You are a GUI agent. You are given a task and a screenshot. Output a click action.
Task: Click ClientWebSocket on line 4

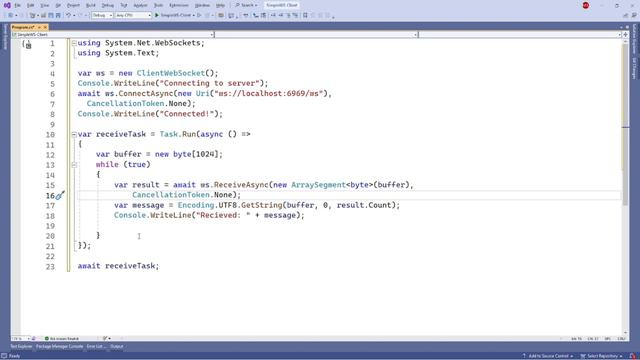pyautogui.click(x=171, y=73)
